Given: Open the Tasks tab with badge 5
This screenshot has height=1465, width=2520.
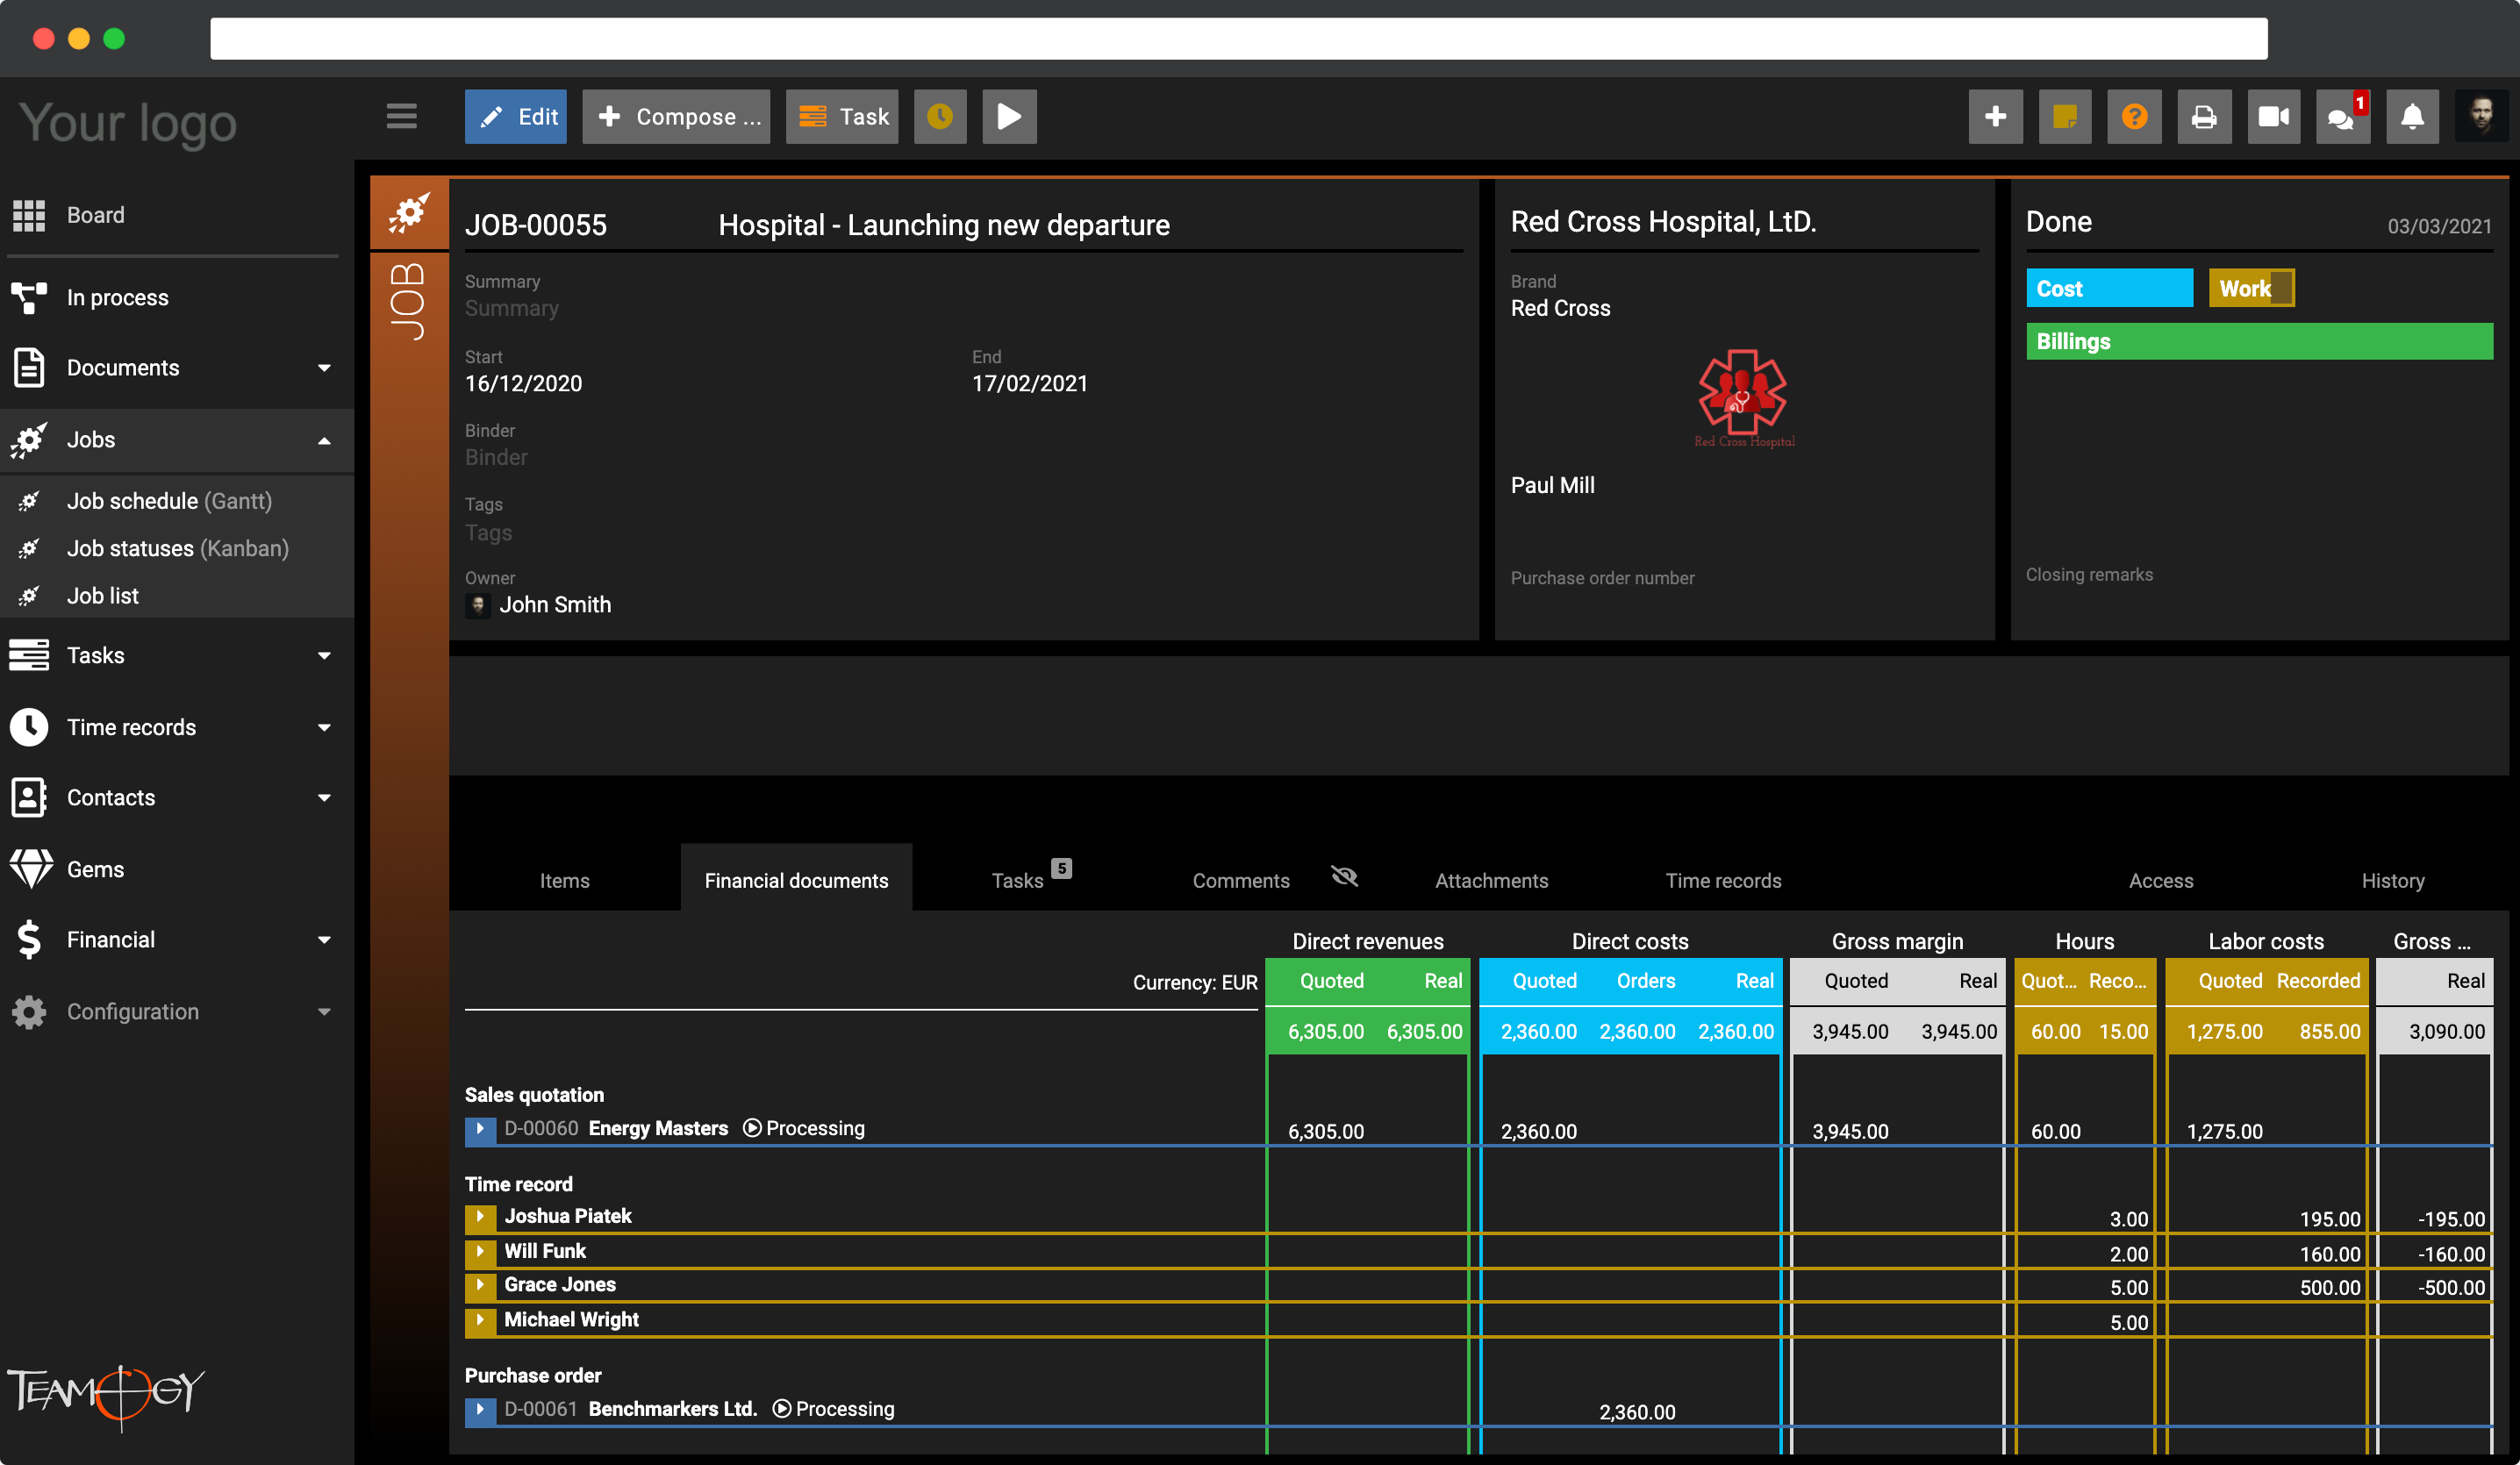Looking at the screenshot, I should pos(1030,878).
